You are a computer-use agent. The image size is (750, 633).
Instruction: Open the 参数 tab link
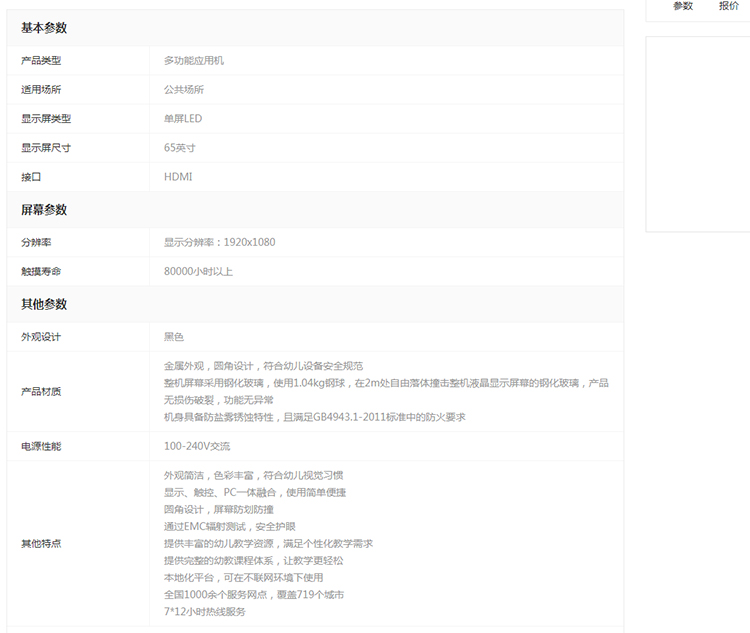click(683, 6)
